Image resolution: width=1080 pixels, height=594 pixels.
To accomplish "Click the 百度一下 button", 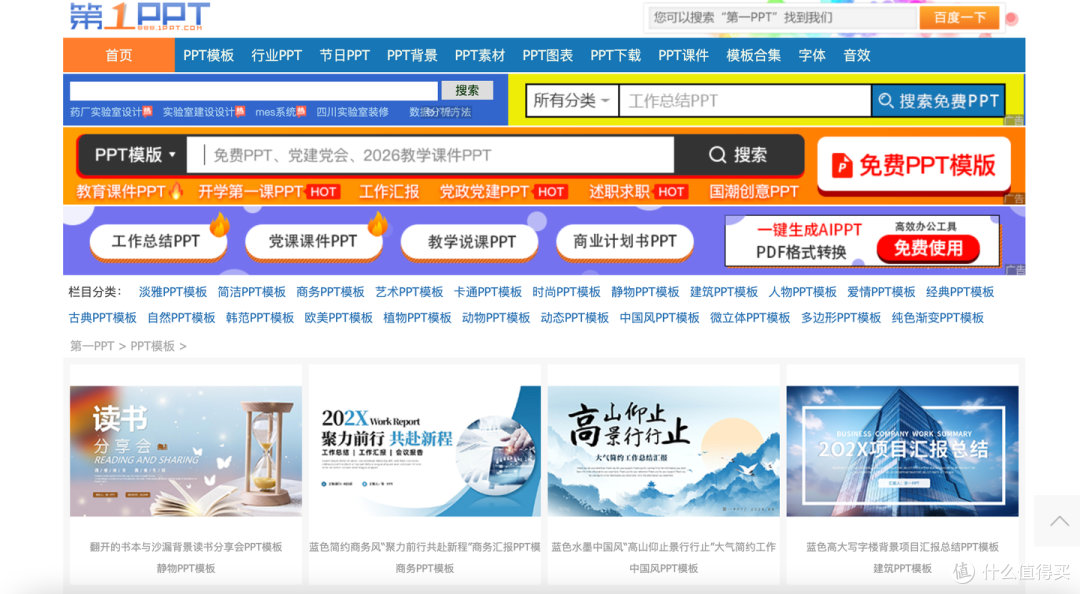I will (x=959, y=18).
